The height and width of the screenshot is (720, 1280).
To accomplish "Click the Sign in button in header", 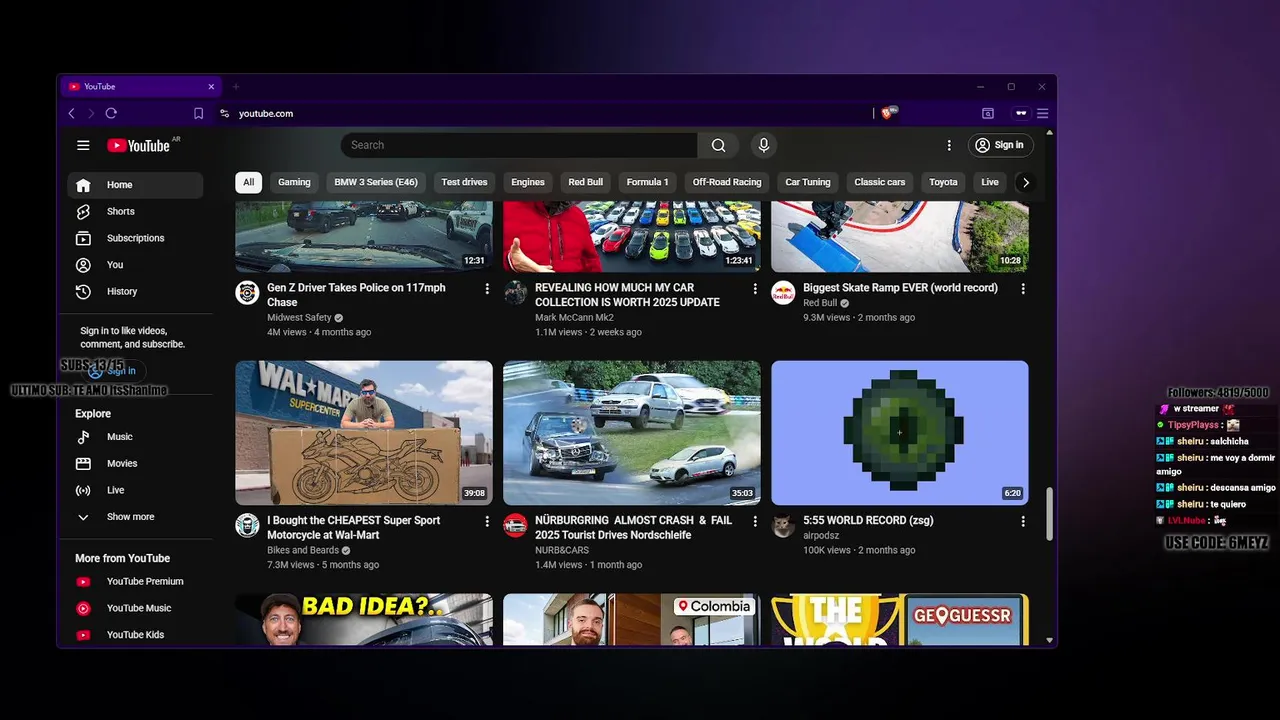I will 1000,145.
